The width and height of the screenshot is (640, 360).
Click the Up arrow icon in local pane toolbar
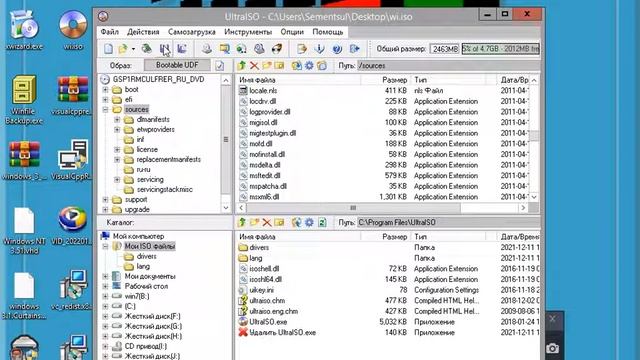tap(242, 222)
